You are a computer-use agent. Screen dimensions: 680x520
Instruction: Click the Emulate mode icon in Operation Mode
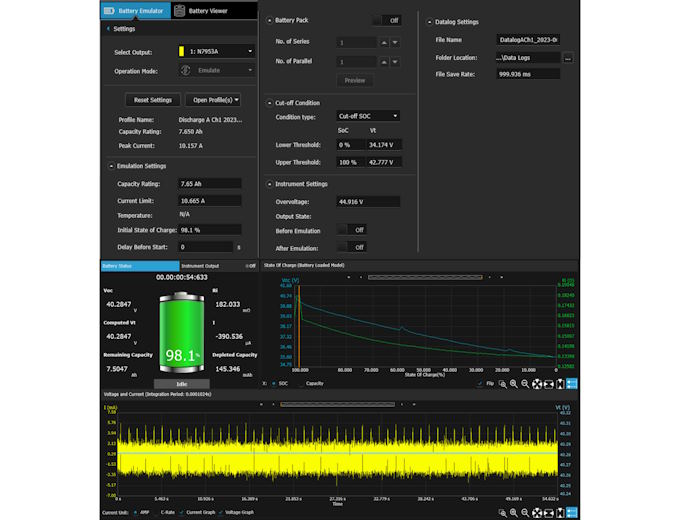pos(186,70)
